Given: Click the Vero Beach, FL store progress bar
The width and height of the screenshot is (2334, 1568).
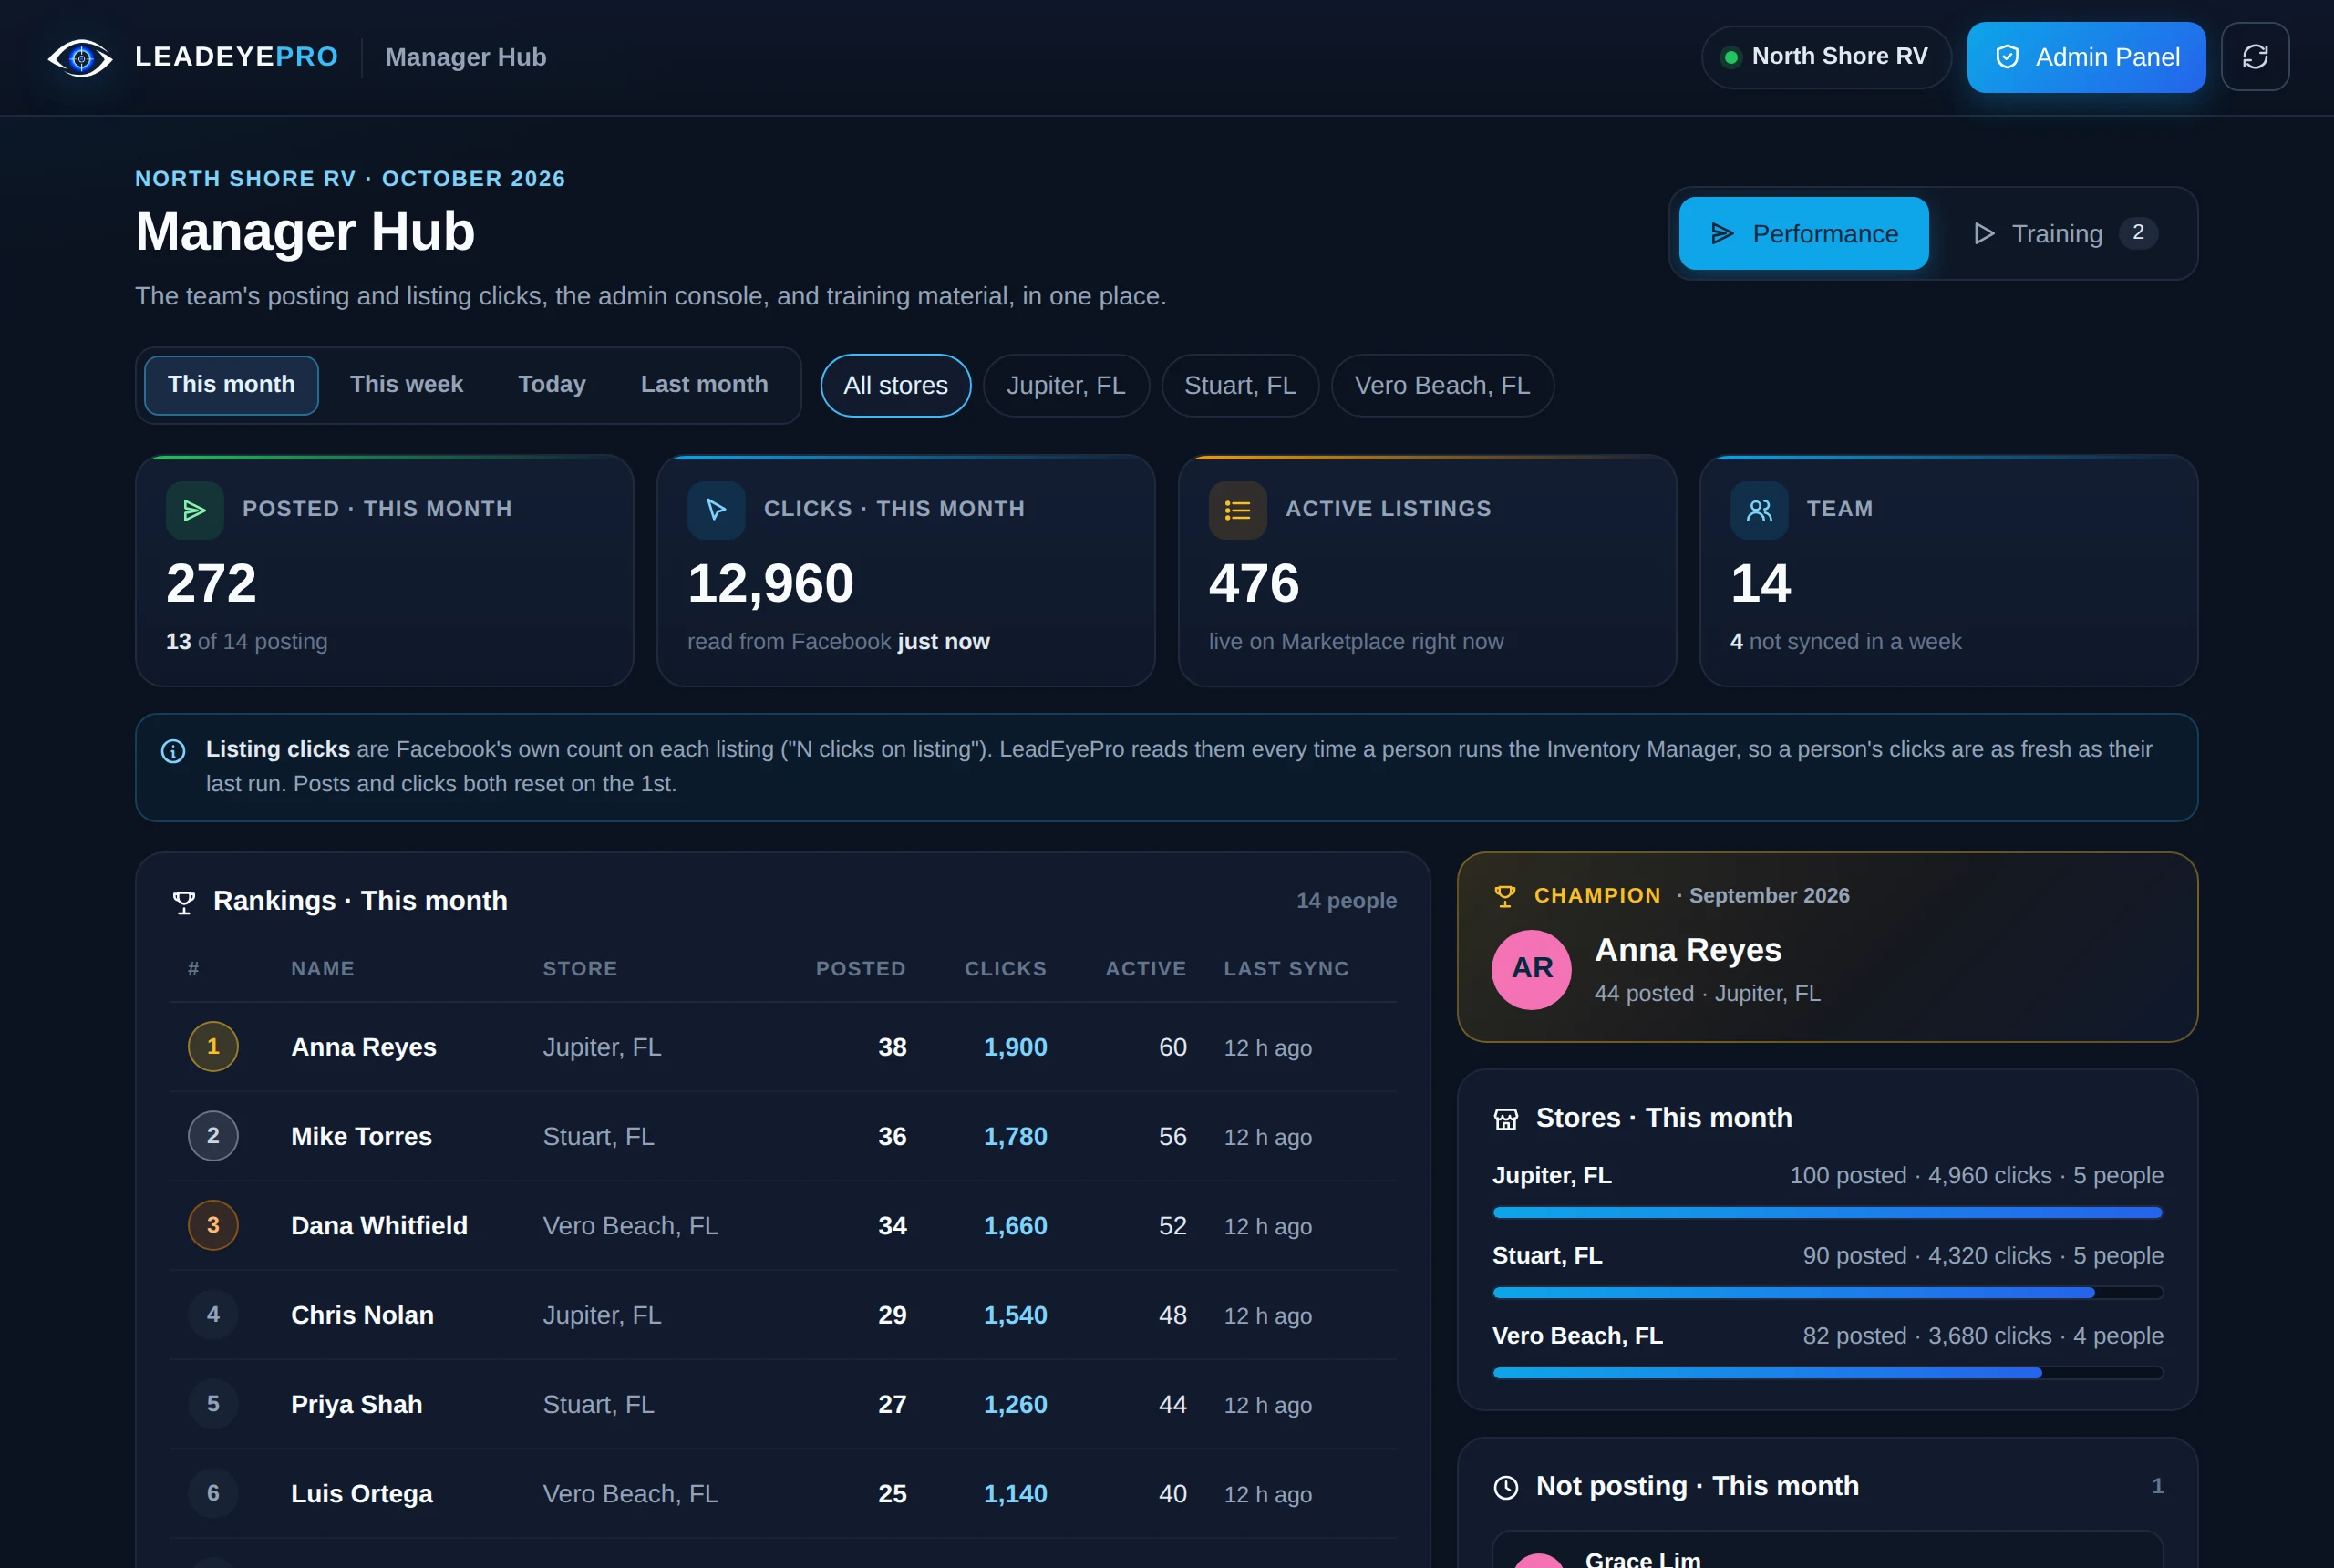Looking at the screenshot, I should coord(1827,1372).
